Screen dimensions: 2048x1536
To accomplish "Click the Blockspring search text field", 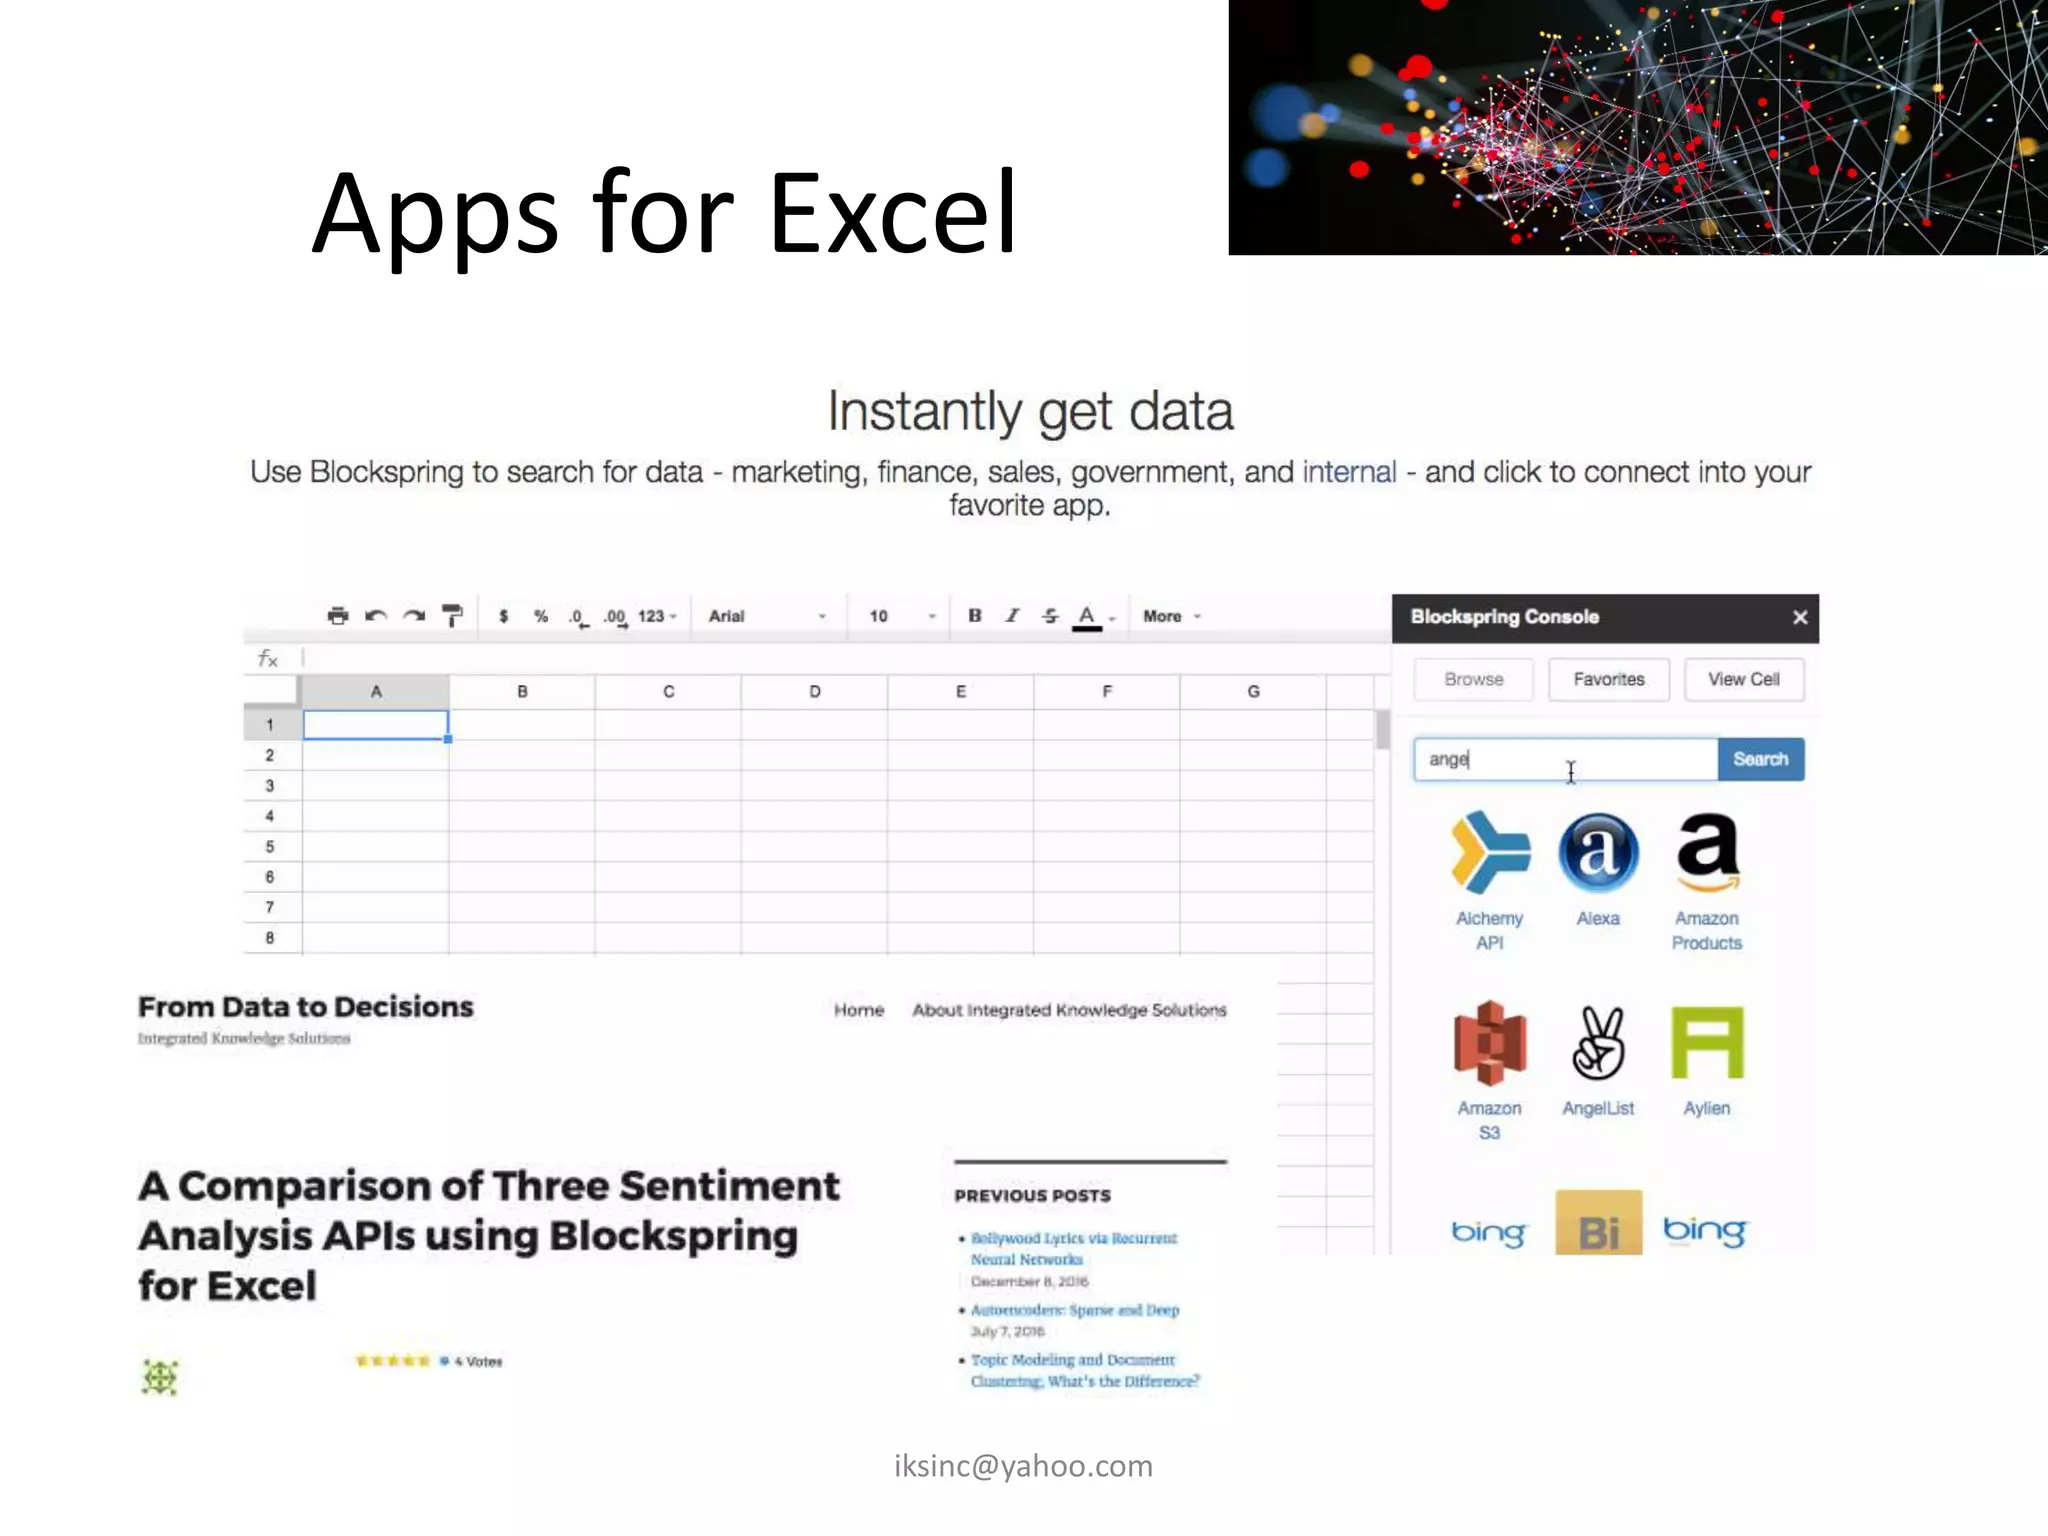I will (1565, 759).
